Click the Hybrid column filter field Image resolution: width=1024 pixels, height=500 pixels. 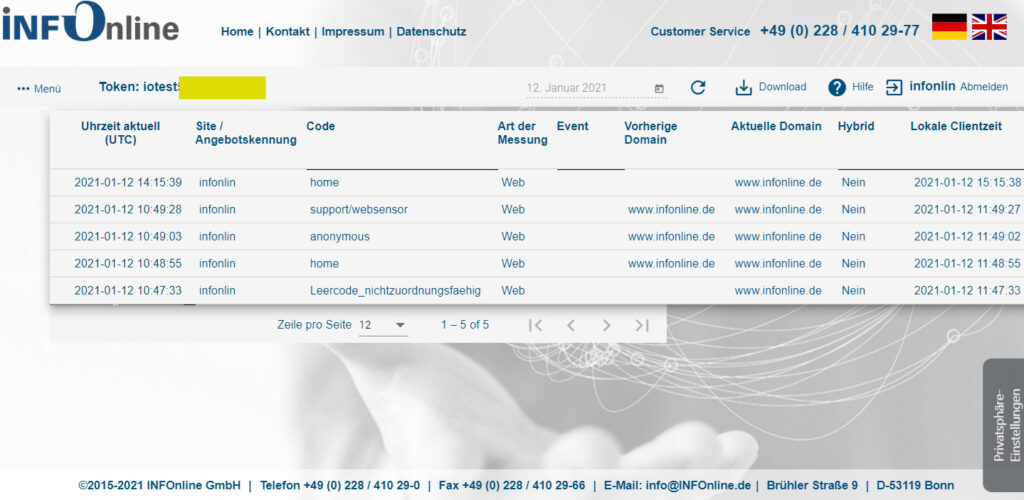point(871,161)
